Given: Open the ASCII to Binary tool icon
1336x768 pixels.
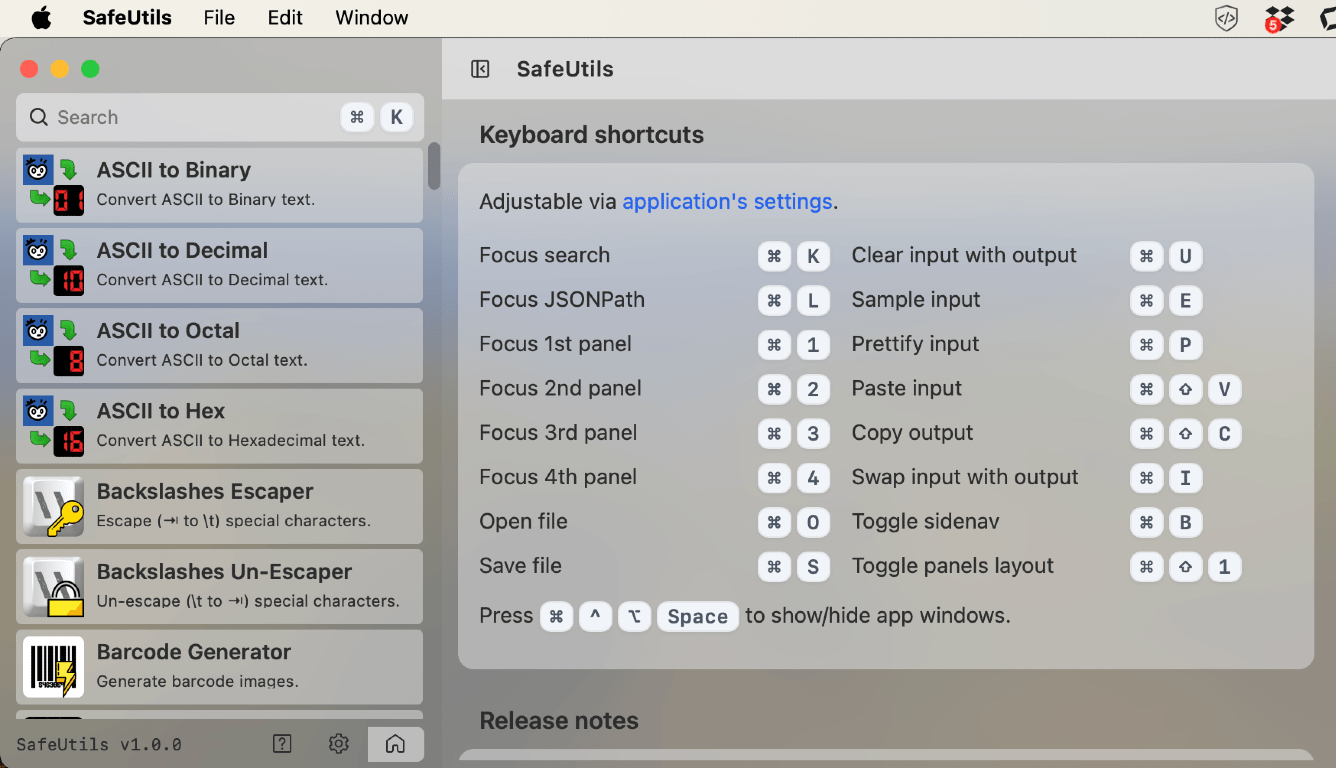Looking at the screenshot, I should tap(54, 185).
